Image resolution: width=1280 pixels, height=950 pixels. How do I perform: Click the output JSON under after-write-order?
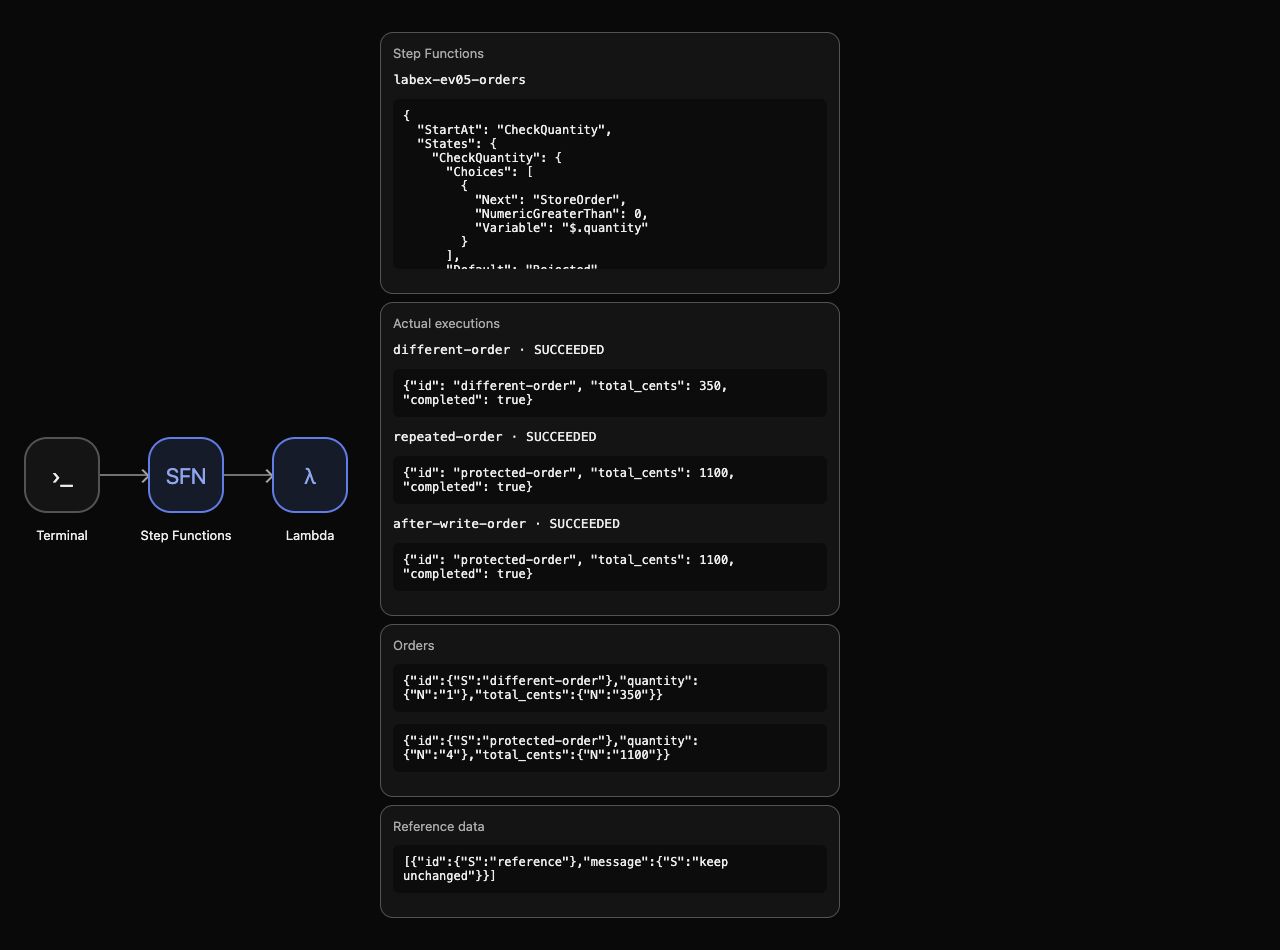610,567
